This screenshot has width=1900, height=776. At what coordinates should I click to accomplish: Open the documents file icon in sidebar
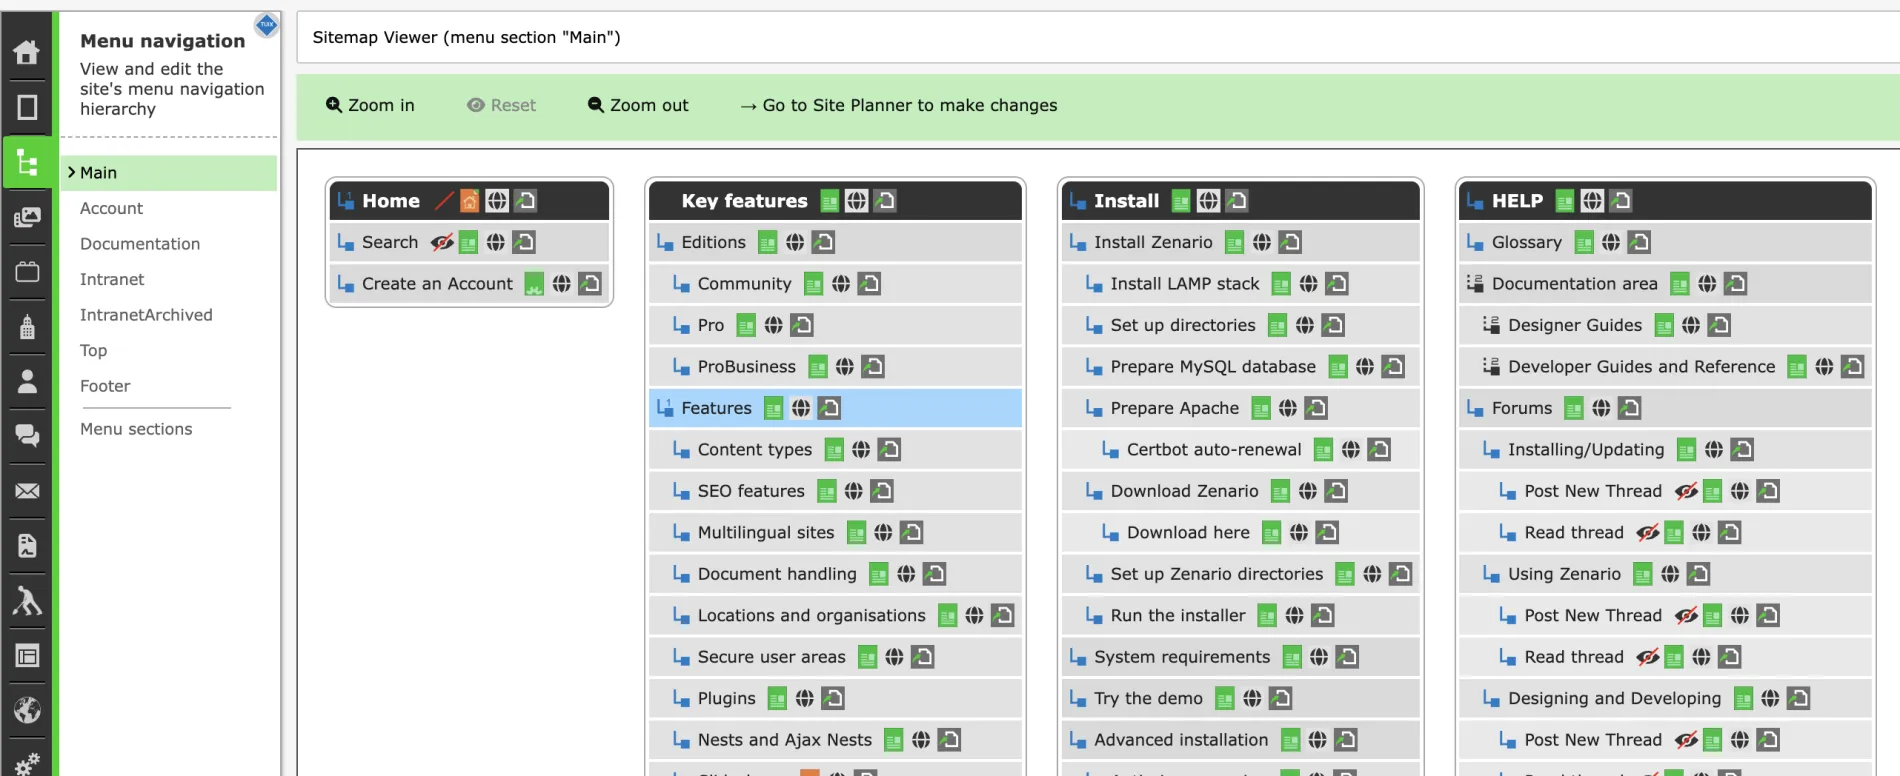tap(27, 546)
